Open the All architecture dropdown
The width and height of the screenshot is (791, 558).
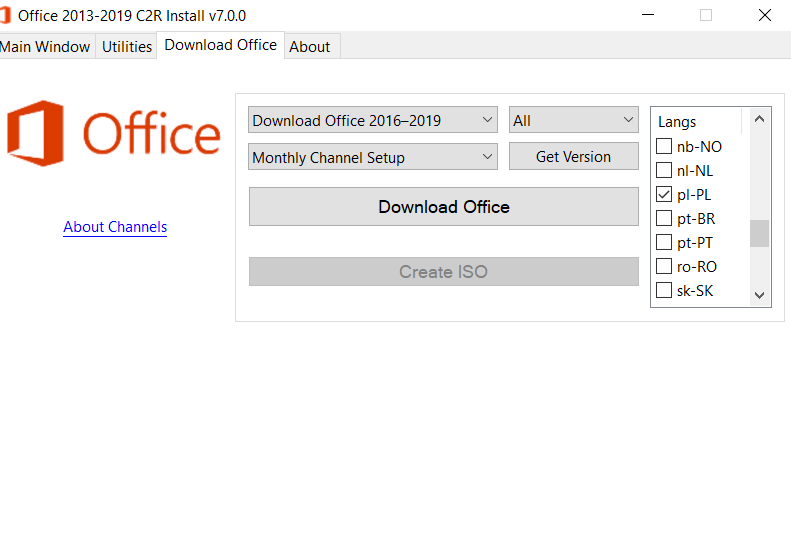pos(574,120)
